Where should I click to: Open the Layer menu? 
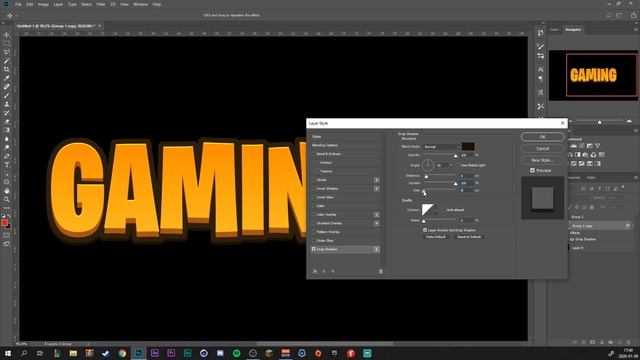[58, 4]
